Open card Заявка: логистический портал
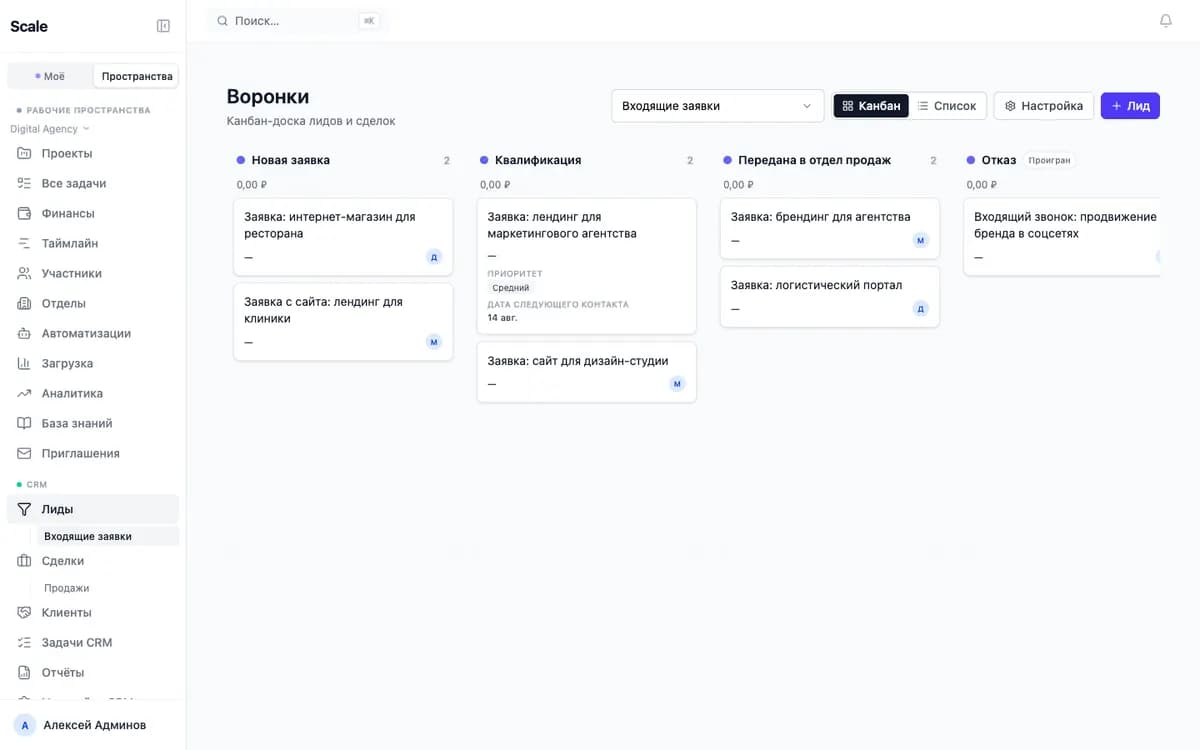This screenshot has width=1200, height=750. coord(830,296)
